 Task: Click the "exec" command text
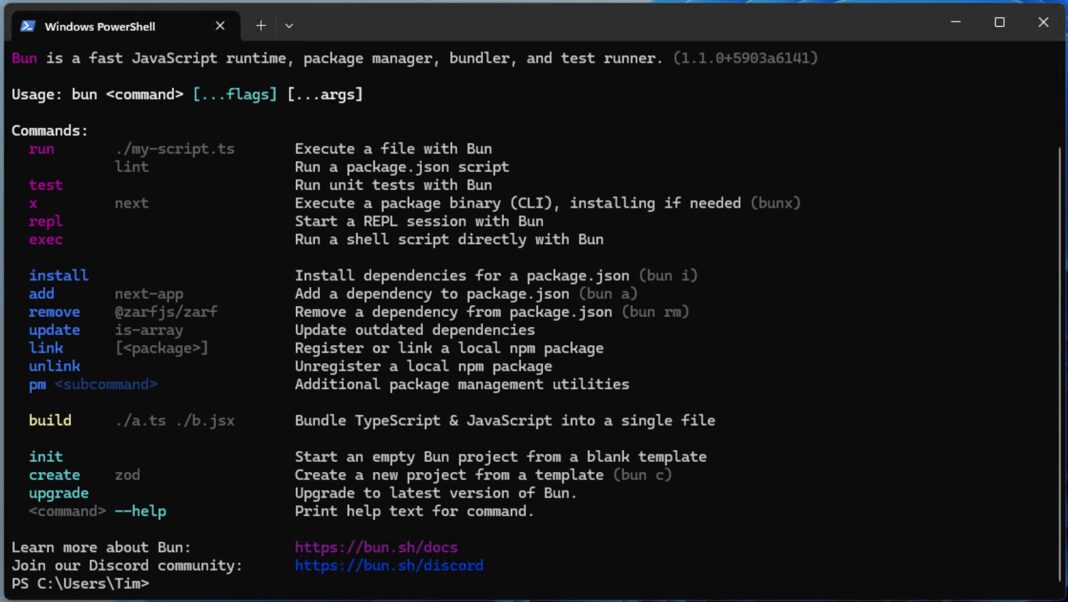click(x=45, y=239)
